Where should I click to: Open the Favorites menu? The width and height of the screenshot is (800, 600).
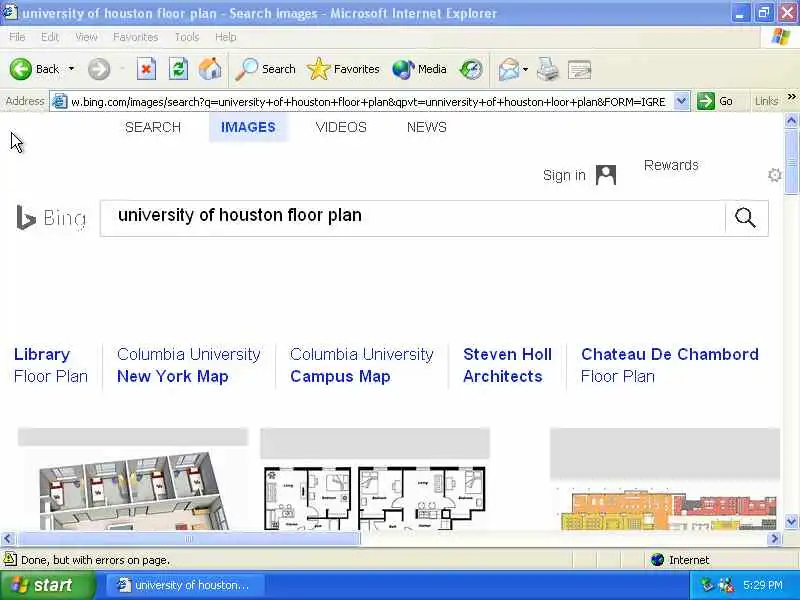click(136, 37)
